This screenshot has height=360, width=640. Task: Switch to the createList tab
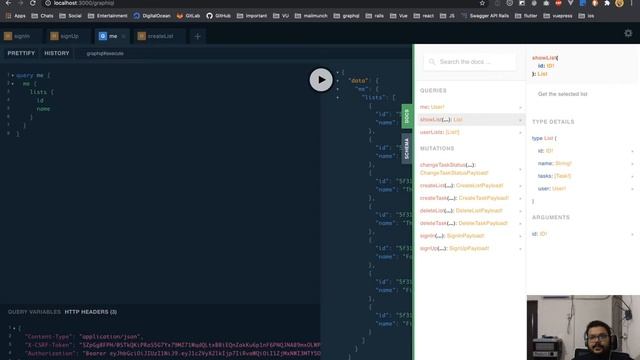pyautogui.click(x=160, y=36)
